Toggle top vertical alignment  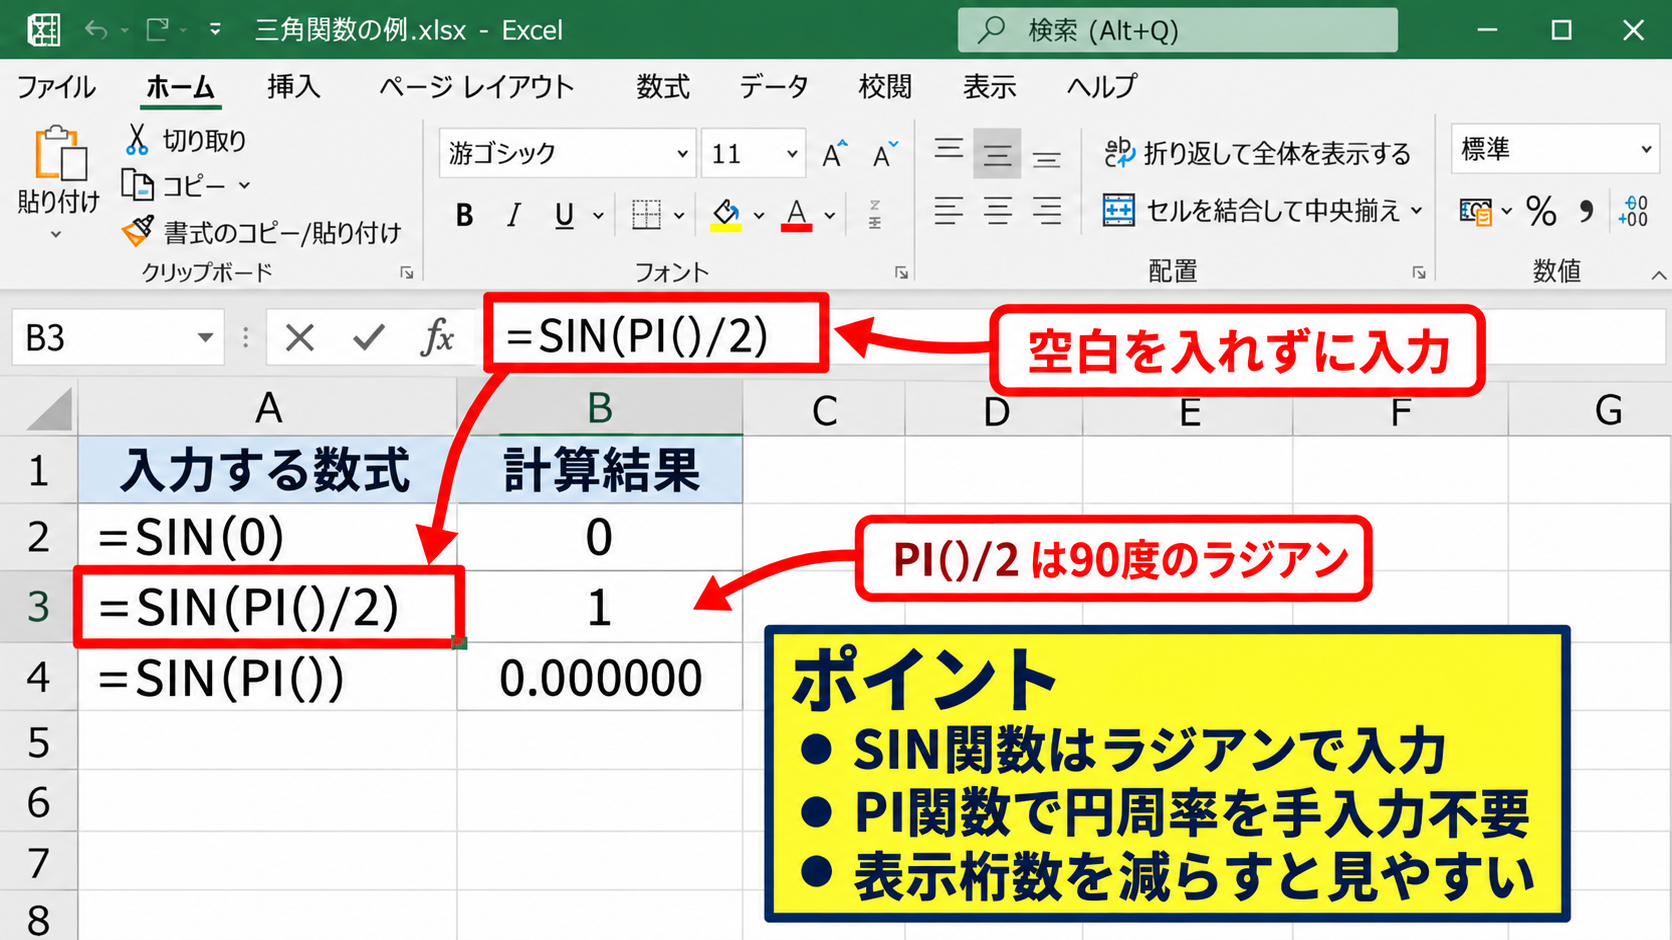(x=949, y=152)
